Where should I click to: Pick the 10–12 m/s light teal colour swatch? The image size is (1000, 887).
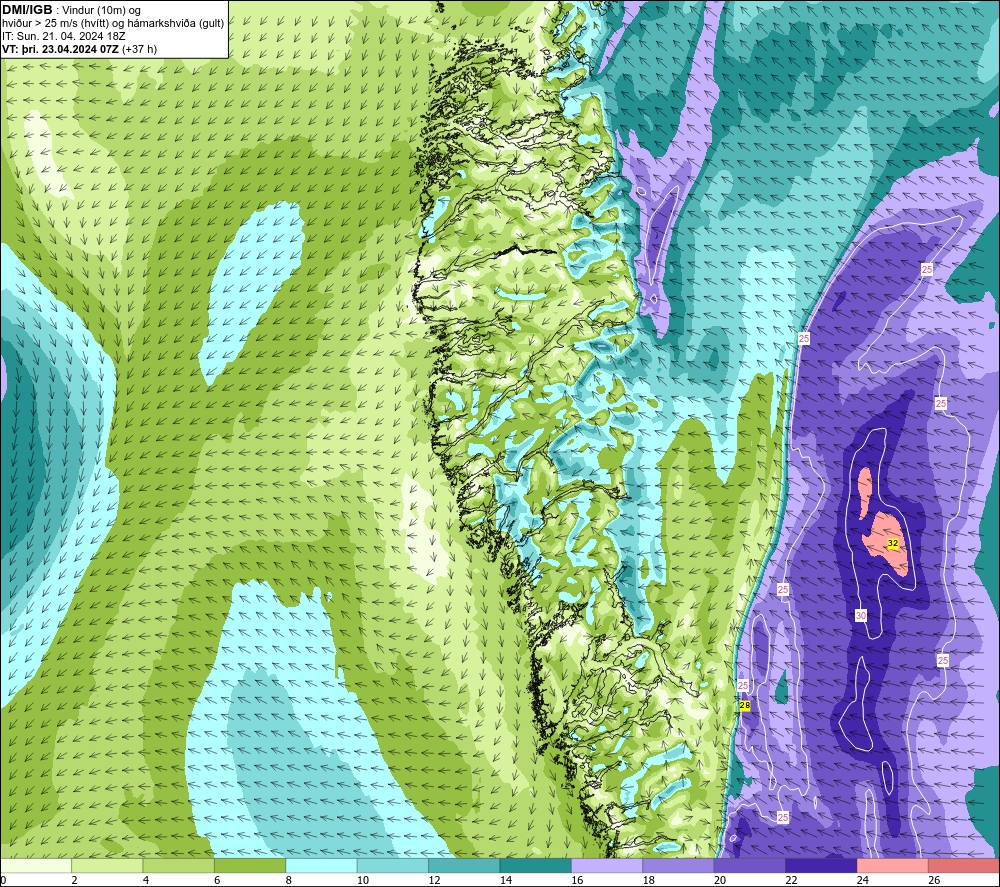pyautogui.click(x=393, y=865)
